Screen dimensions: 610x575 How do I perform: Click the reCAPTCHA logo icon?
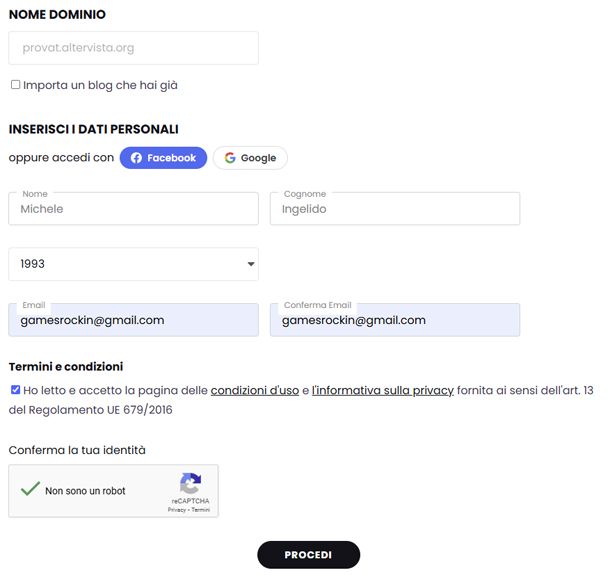190,483
